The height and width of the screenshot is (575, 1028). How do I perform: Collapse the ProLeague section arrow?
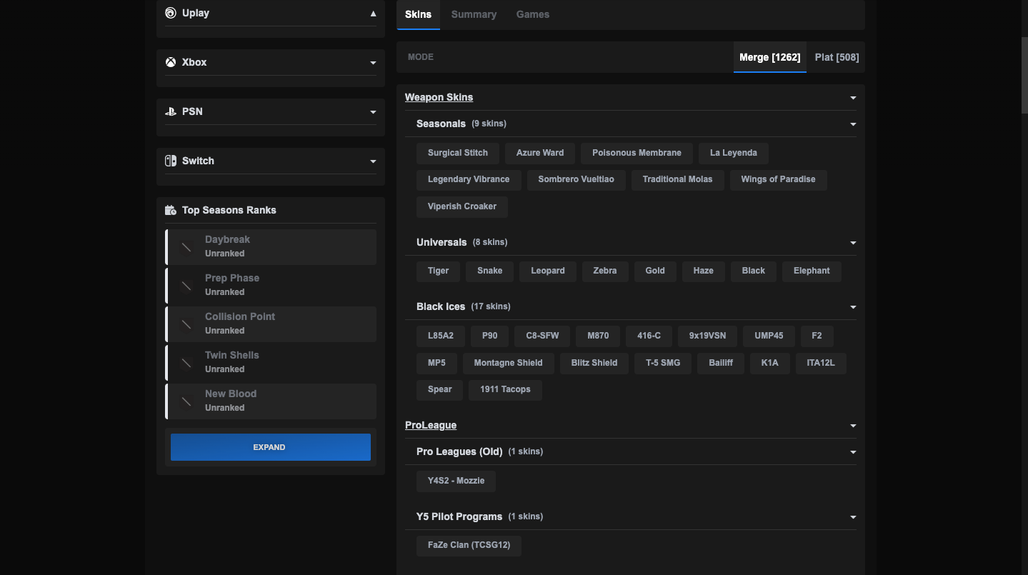[x=853, y=426]
